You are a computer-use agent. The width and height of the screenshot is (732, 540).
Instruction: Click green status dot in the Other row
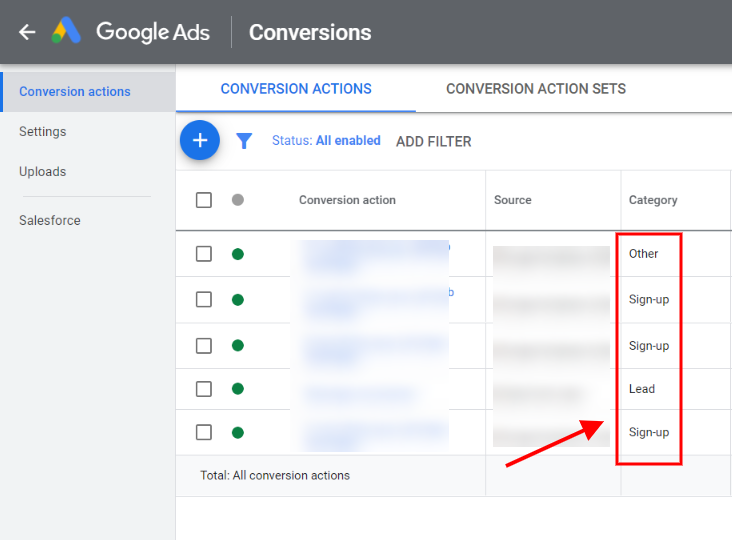238,254
